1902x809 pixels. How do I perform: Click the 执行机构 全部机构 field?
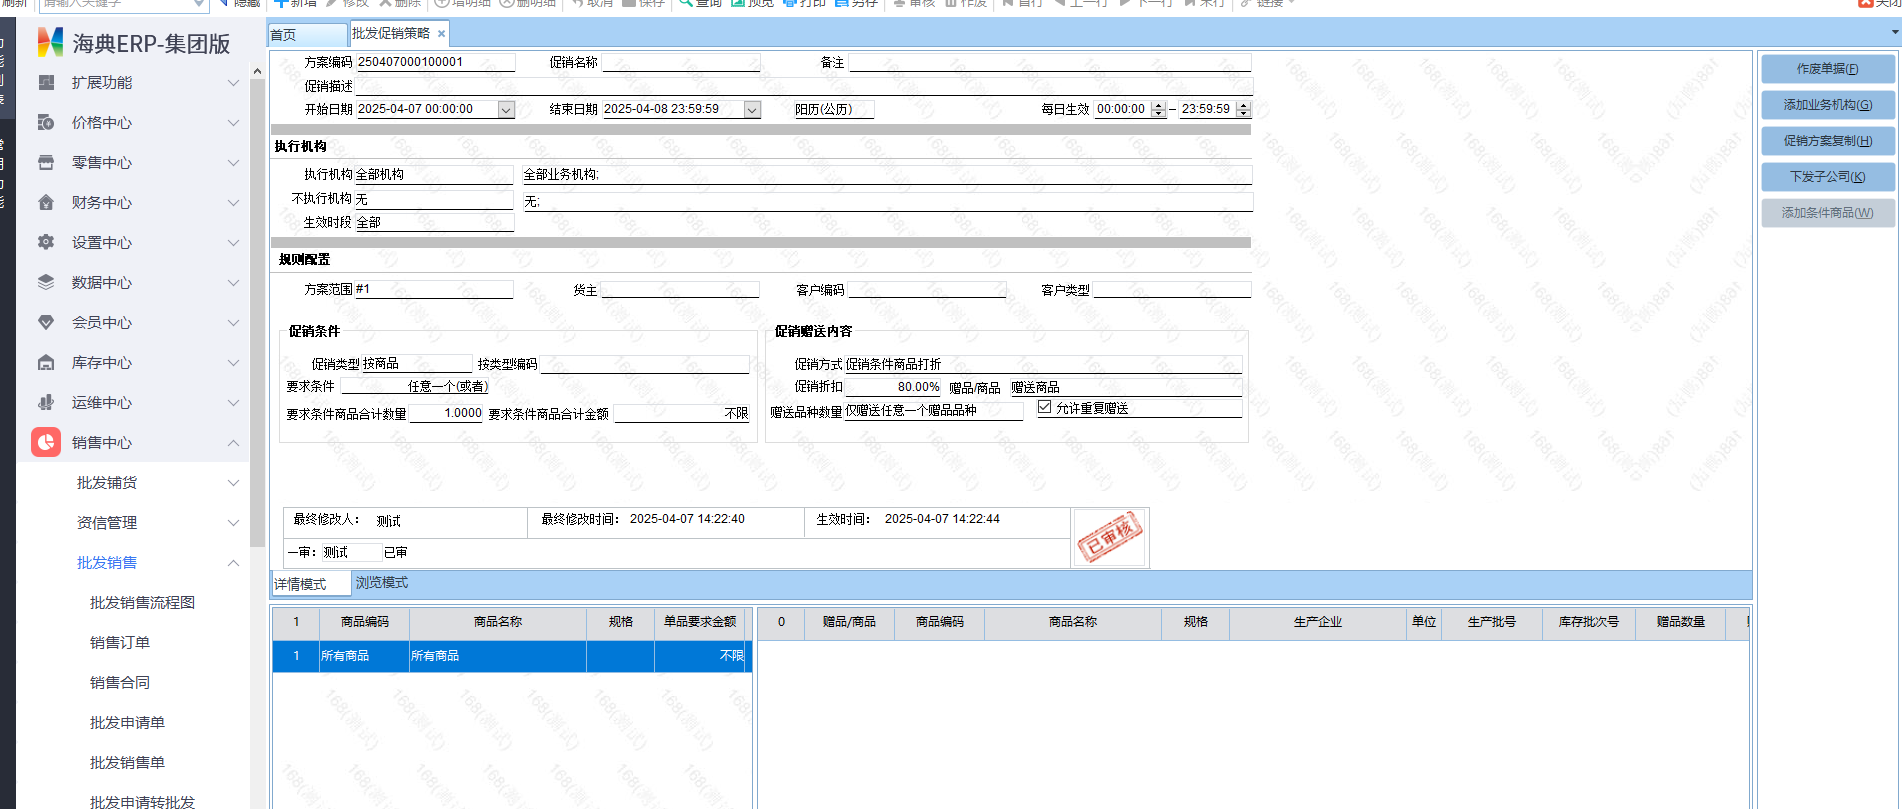(x=434, y=175)
